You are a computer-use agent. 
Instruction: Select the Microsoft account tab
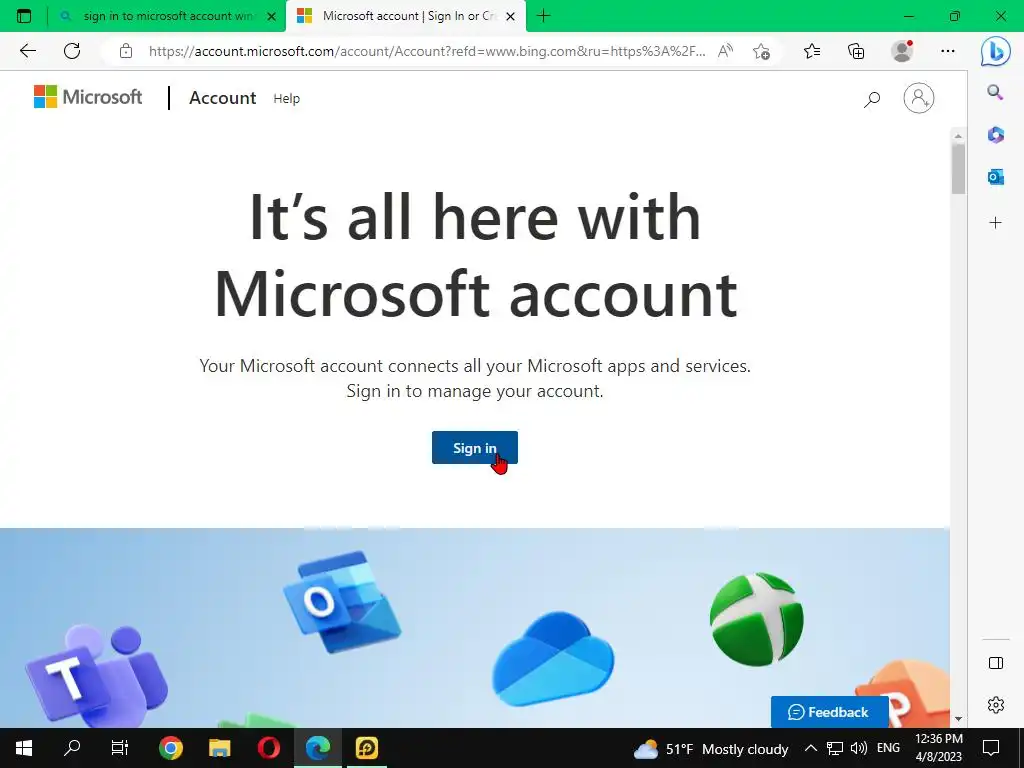click(406, 16)
